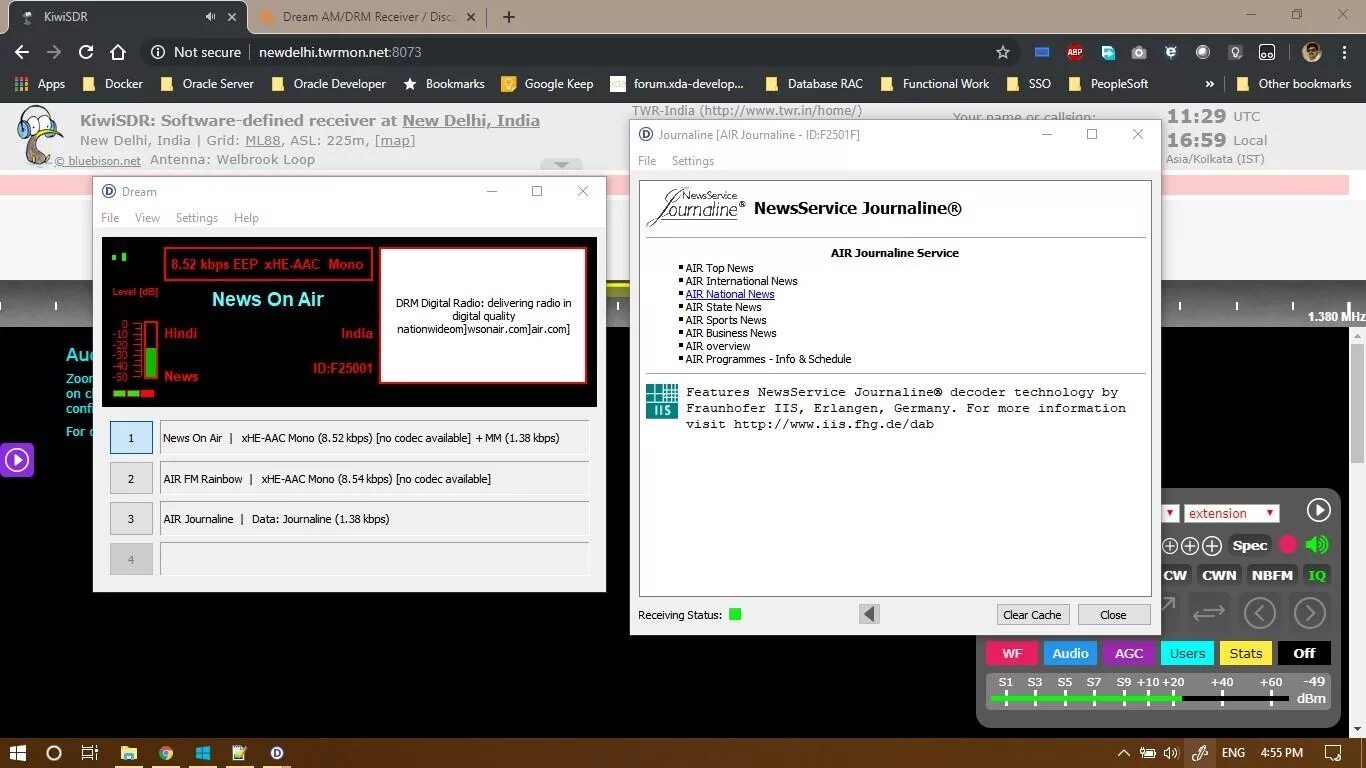This screenshot has height=768, width=1366.
Task: Open the AIR National News link
Action: pos(730,294)
